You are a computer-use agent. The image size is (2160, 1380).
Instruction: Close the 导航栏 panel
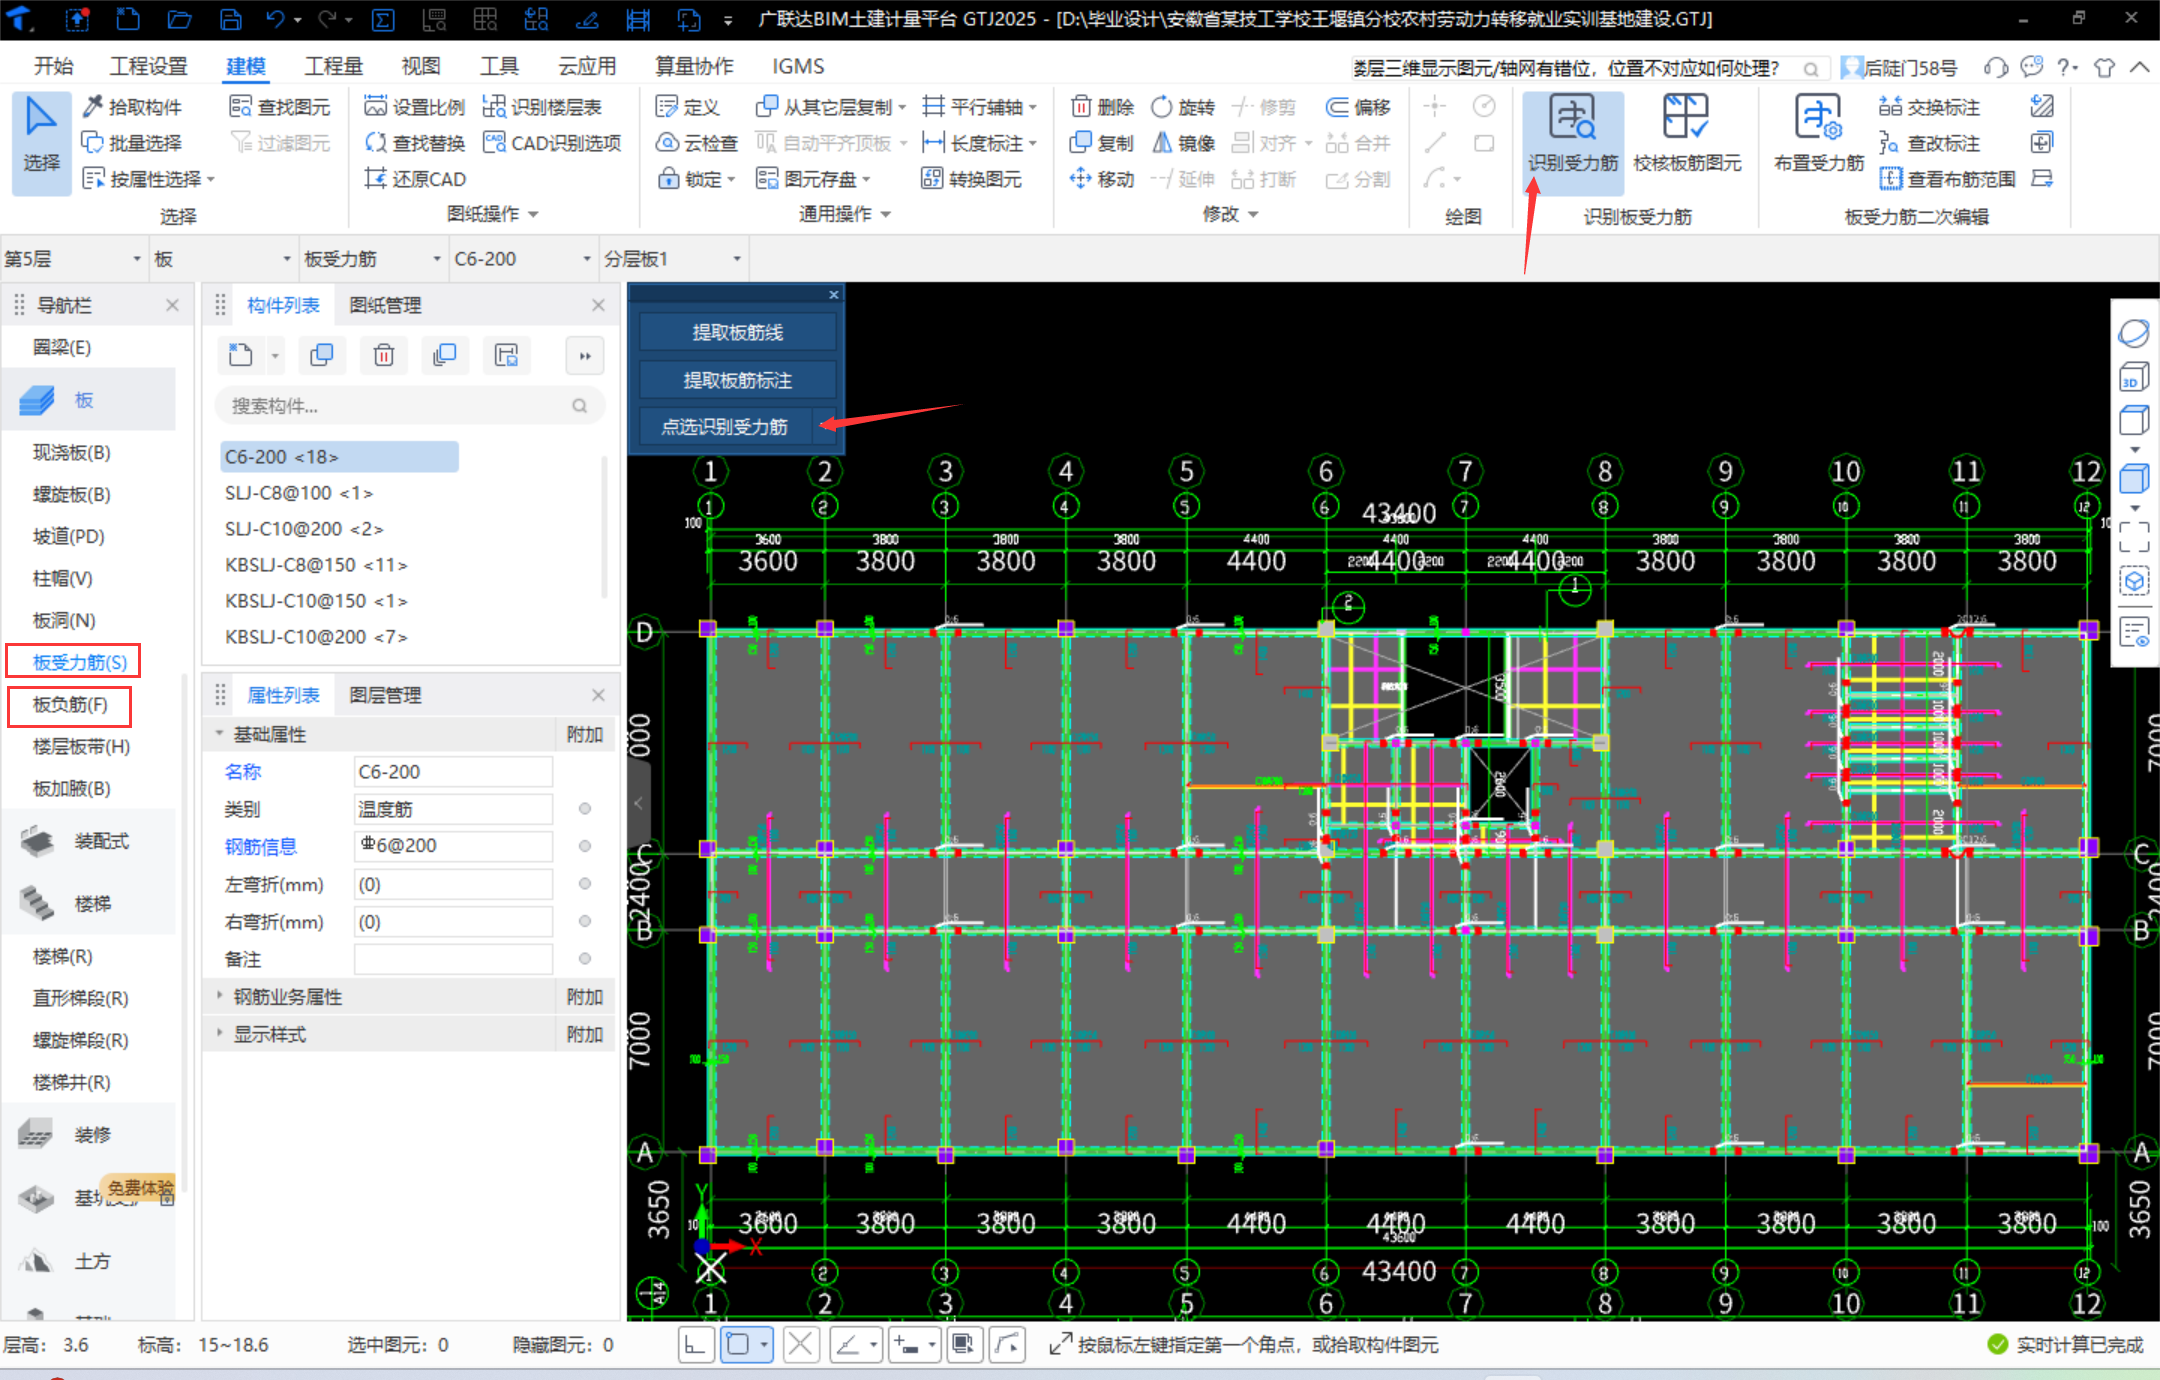pyautogui.click(x=172, y=305)
